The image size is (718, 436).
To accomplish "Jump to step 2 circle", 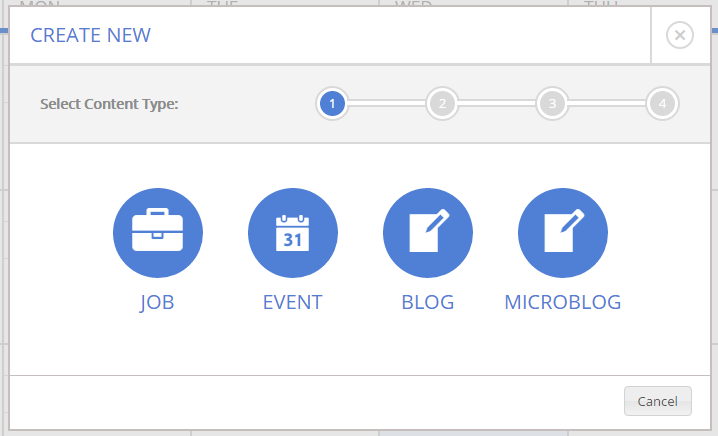I will [x=442, y=103].
